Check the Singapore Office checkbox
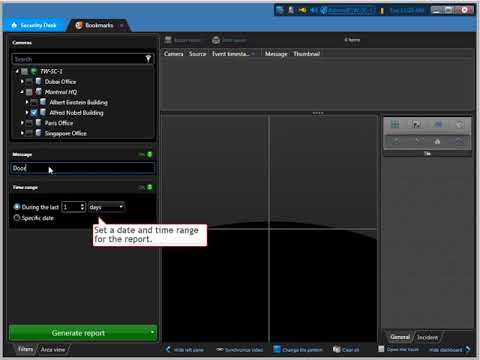 click(x=29, y=133)
